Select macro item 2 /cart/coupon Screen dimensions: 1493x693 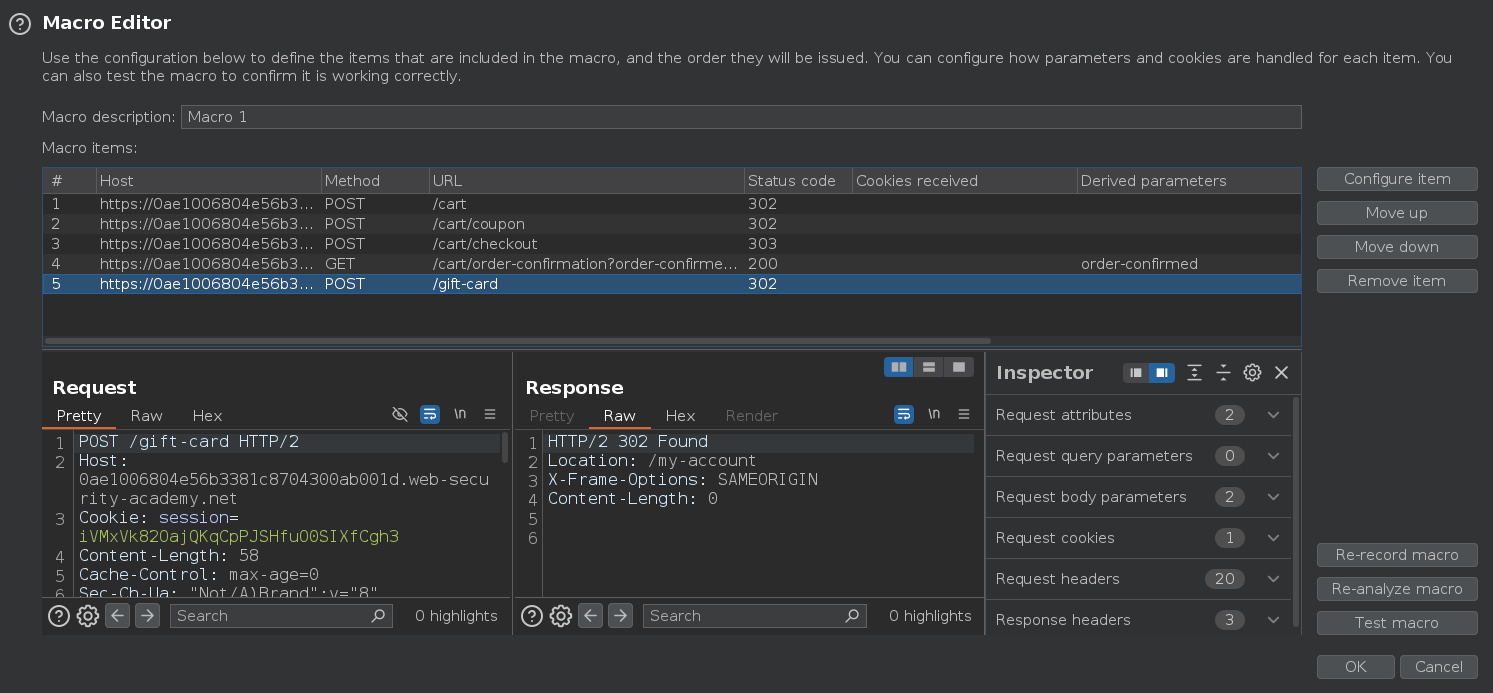(671, 224)
